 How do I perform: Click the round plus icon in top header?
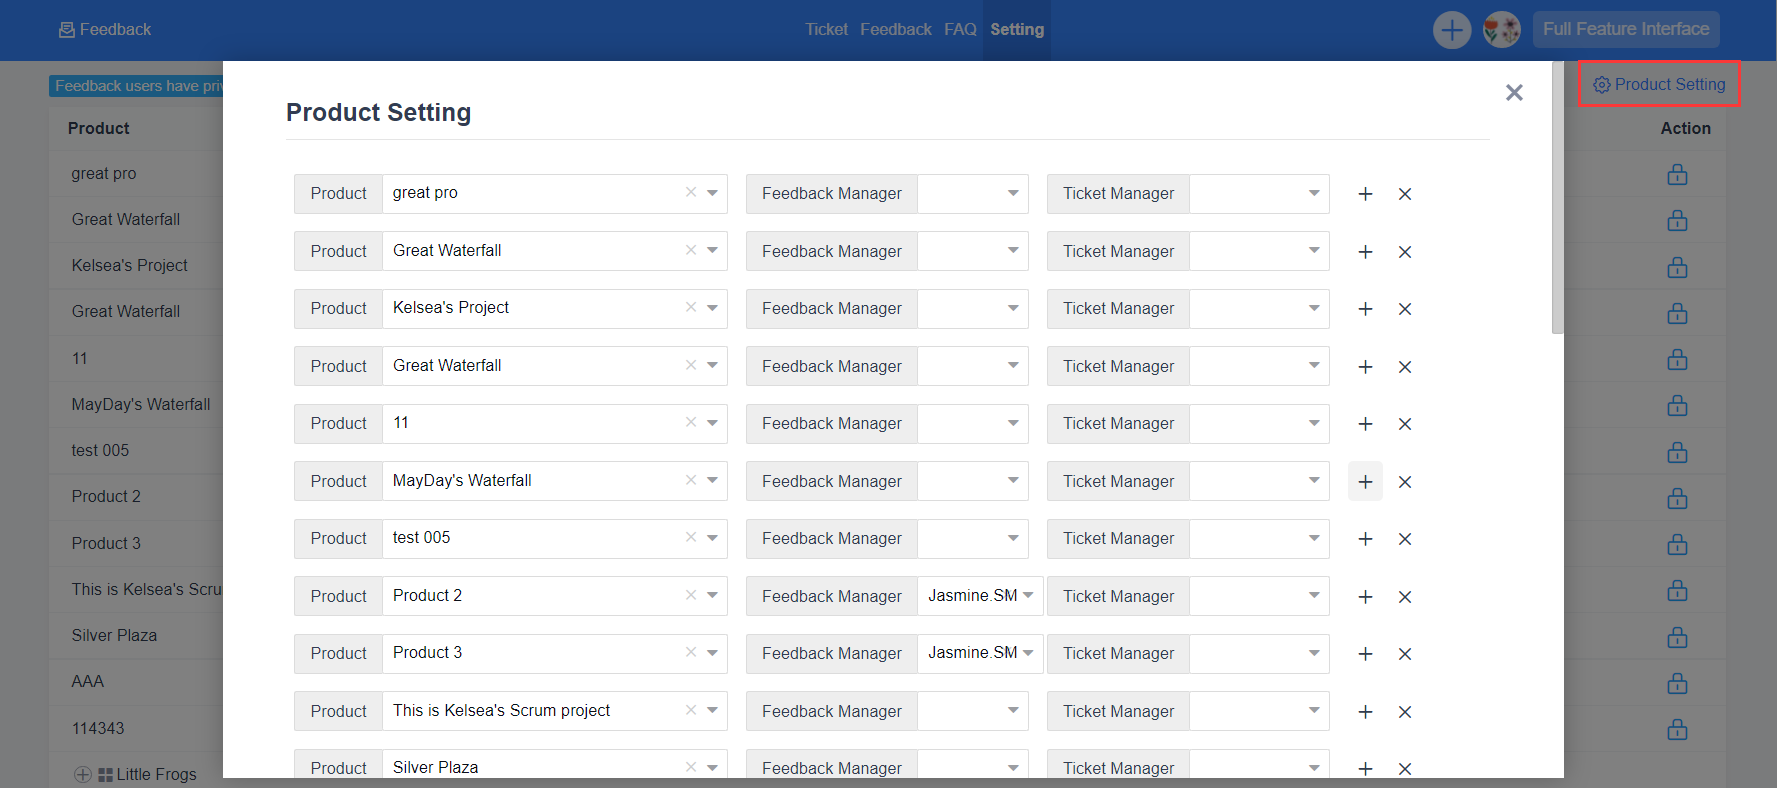[1451, 30]
